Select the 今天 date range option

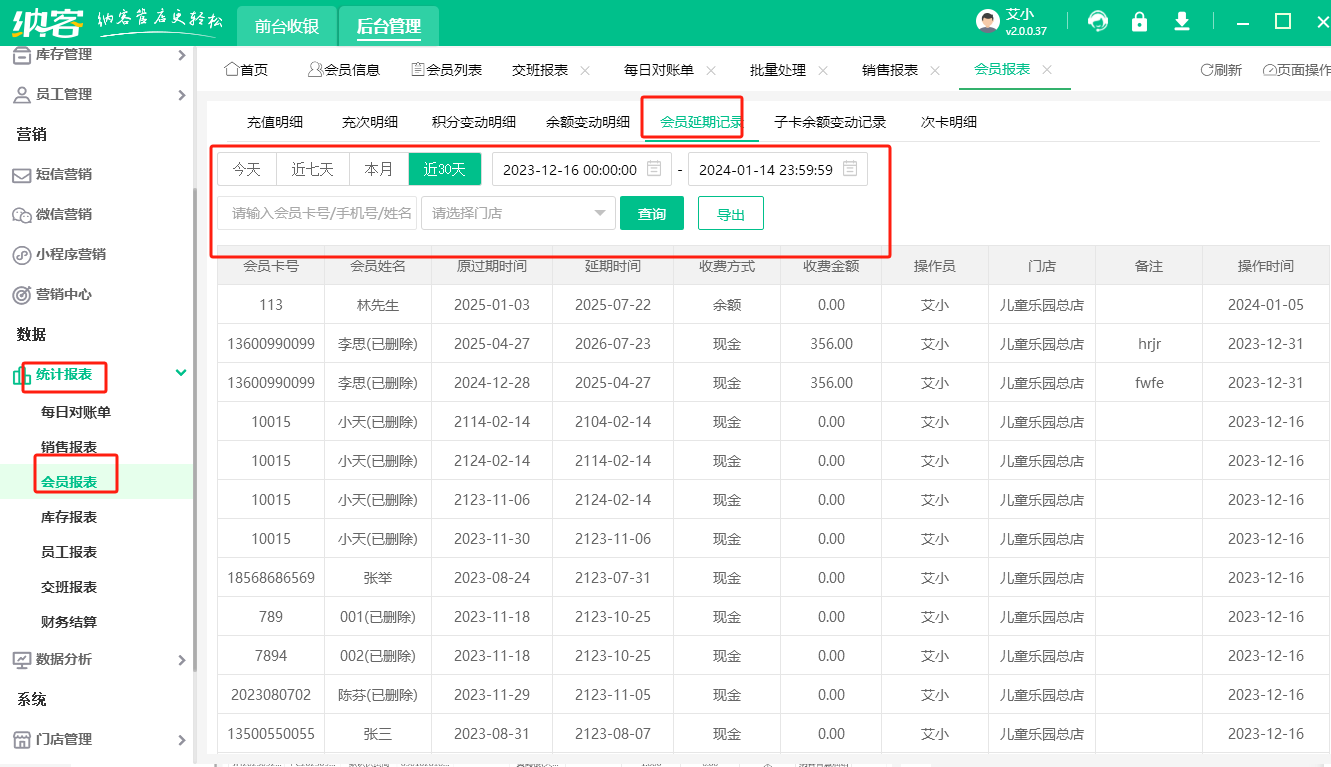click(247, 169)
